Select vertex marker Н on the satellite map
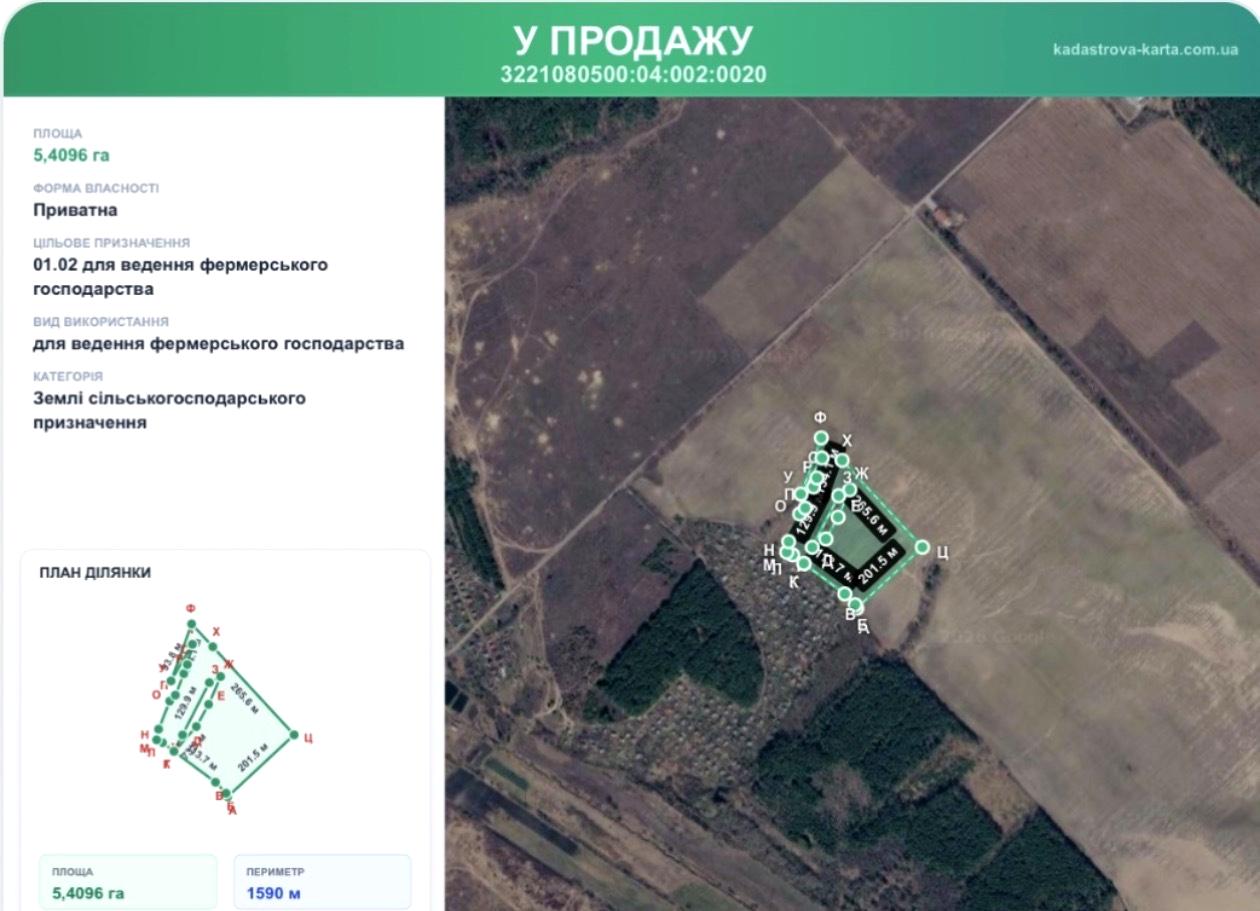This screenshot has height=911, width=1260. [x=788, y=541]
